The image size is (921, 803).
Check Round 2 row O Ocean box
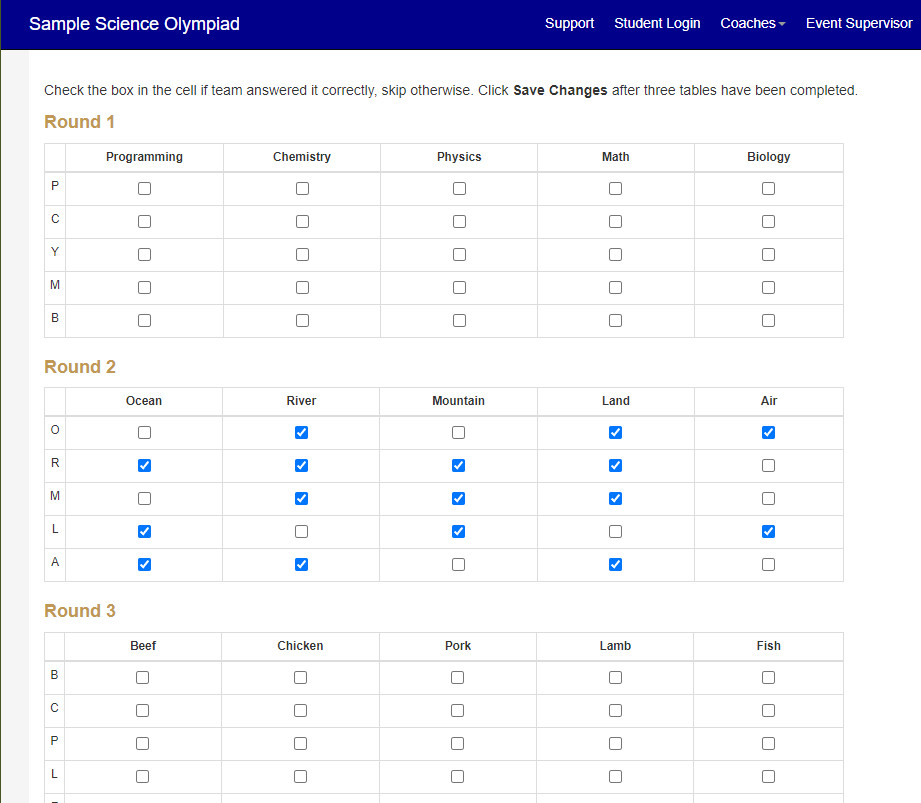point(144,432)
